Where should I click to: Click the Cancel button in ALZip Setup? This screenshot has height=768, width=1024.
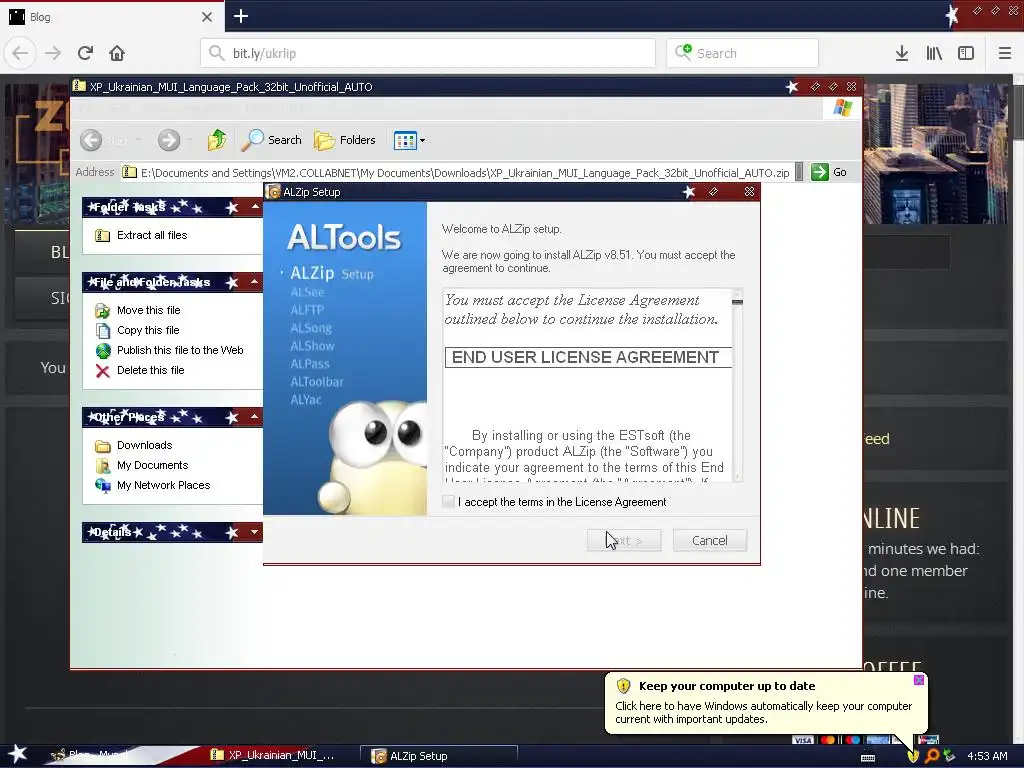(x=709, y=540)
